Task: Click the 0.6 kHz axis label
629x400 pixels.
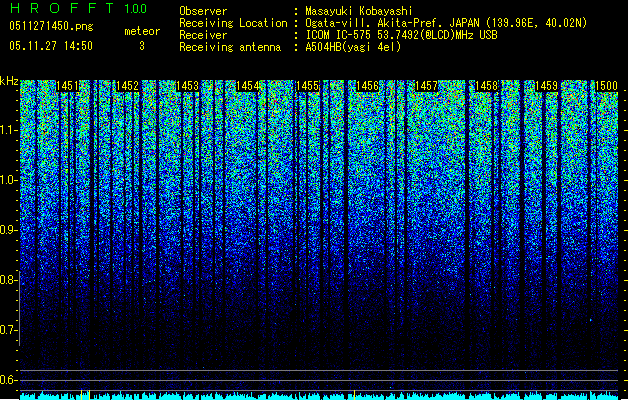Action: click(9, 380)
